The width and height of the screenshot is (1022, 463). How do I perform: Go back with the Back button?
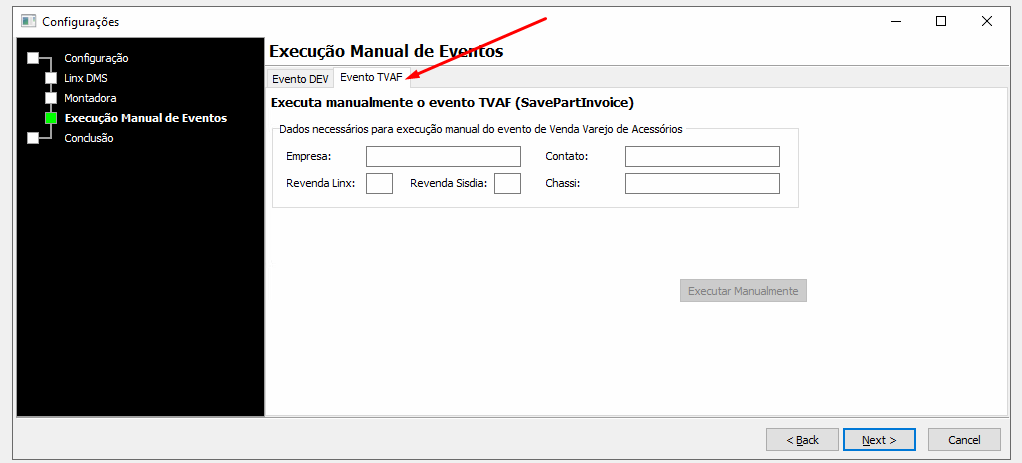coord(802,440)
